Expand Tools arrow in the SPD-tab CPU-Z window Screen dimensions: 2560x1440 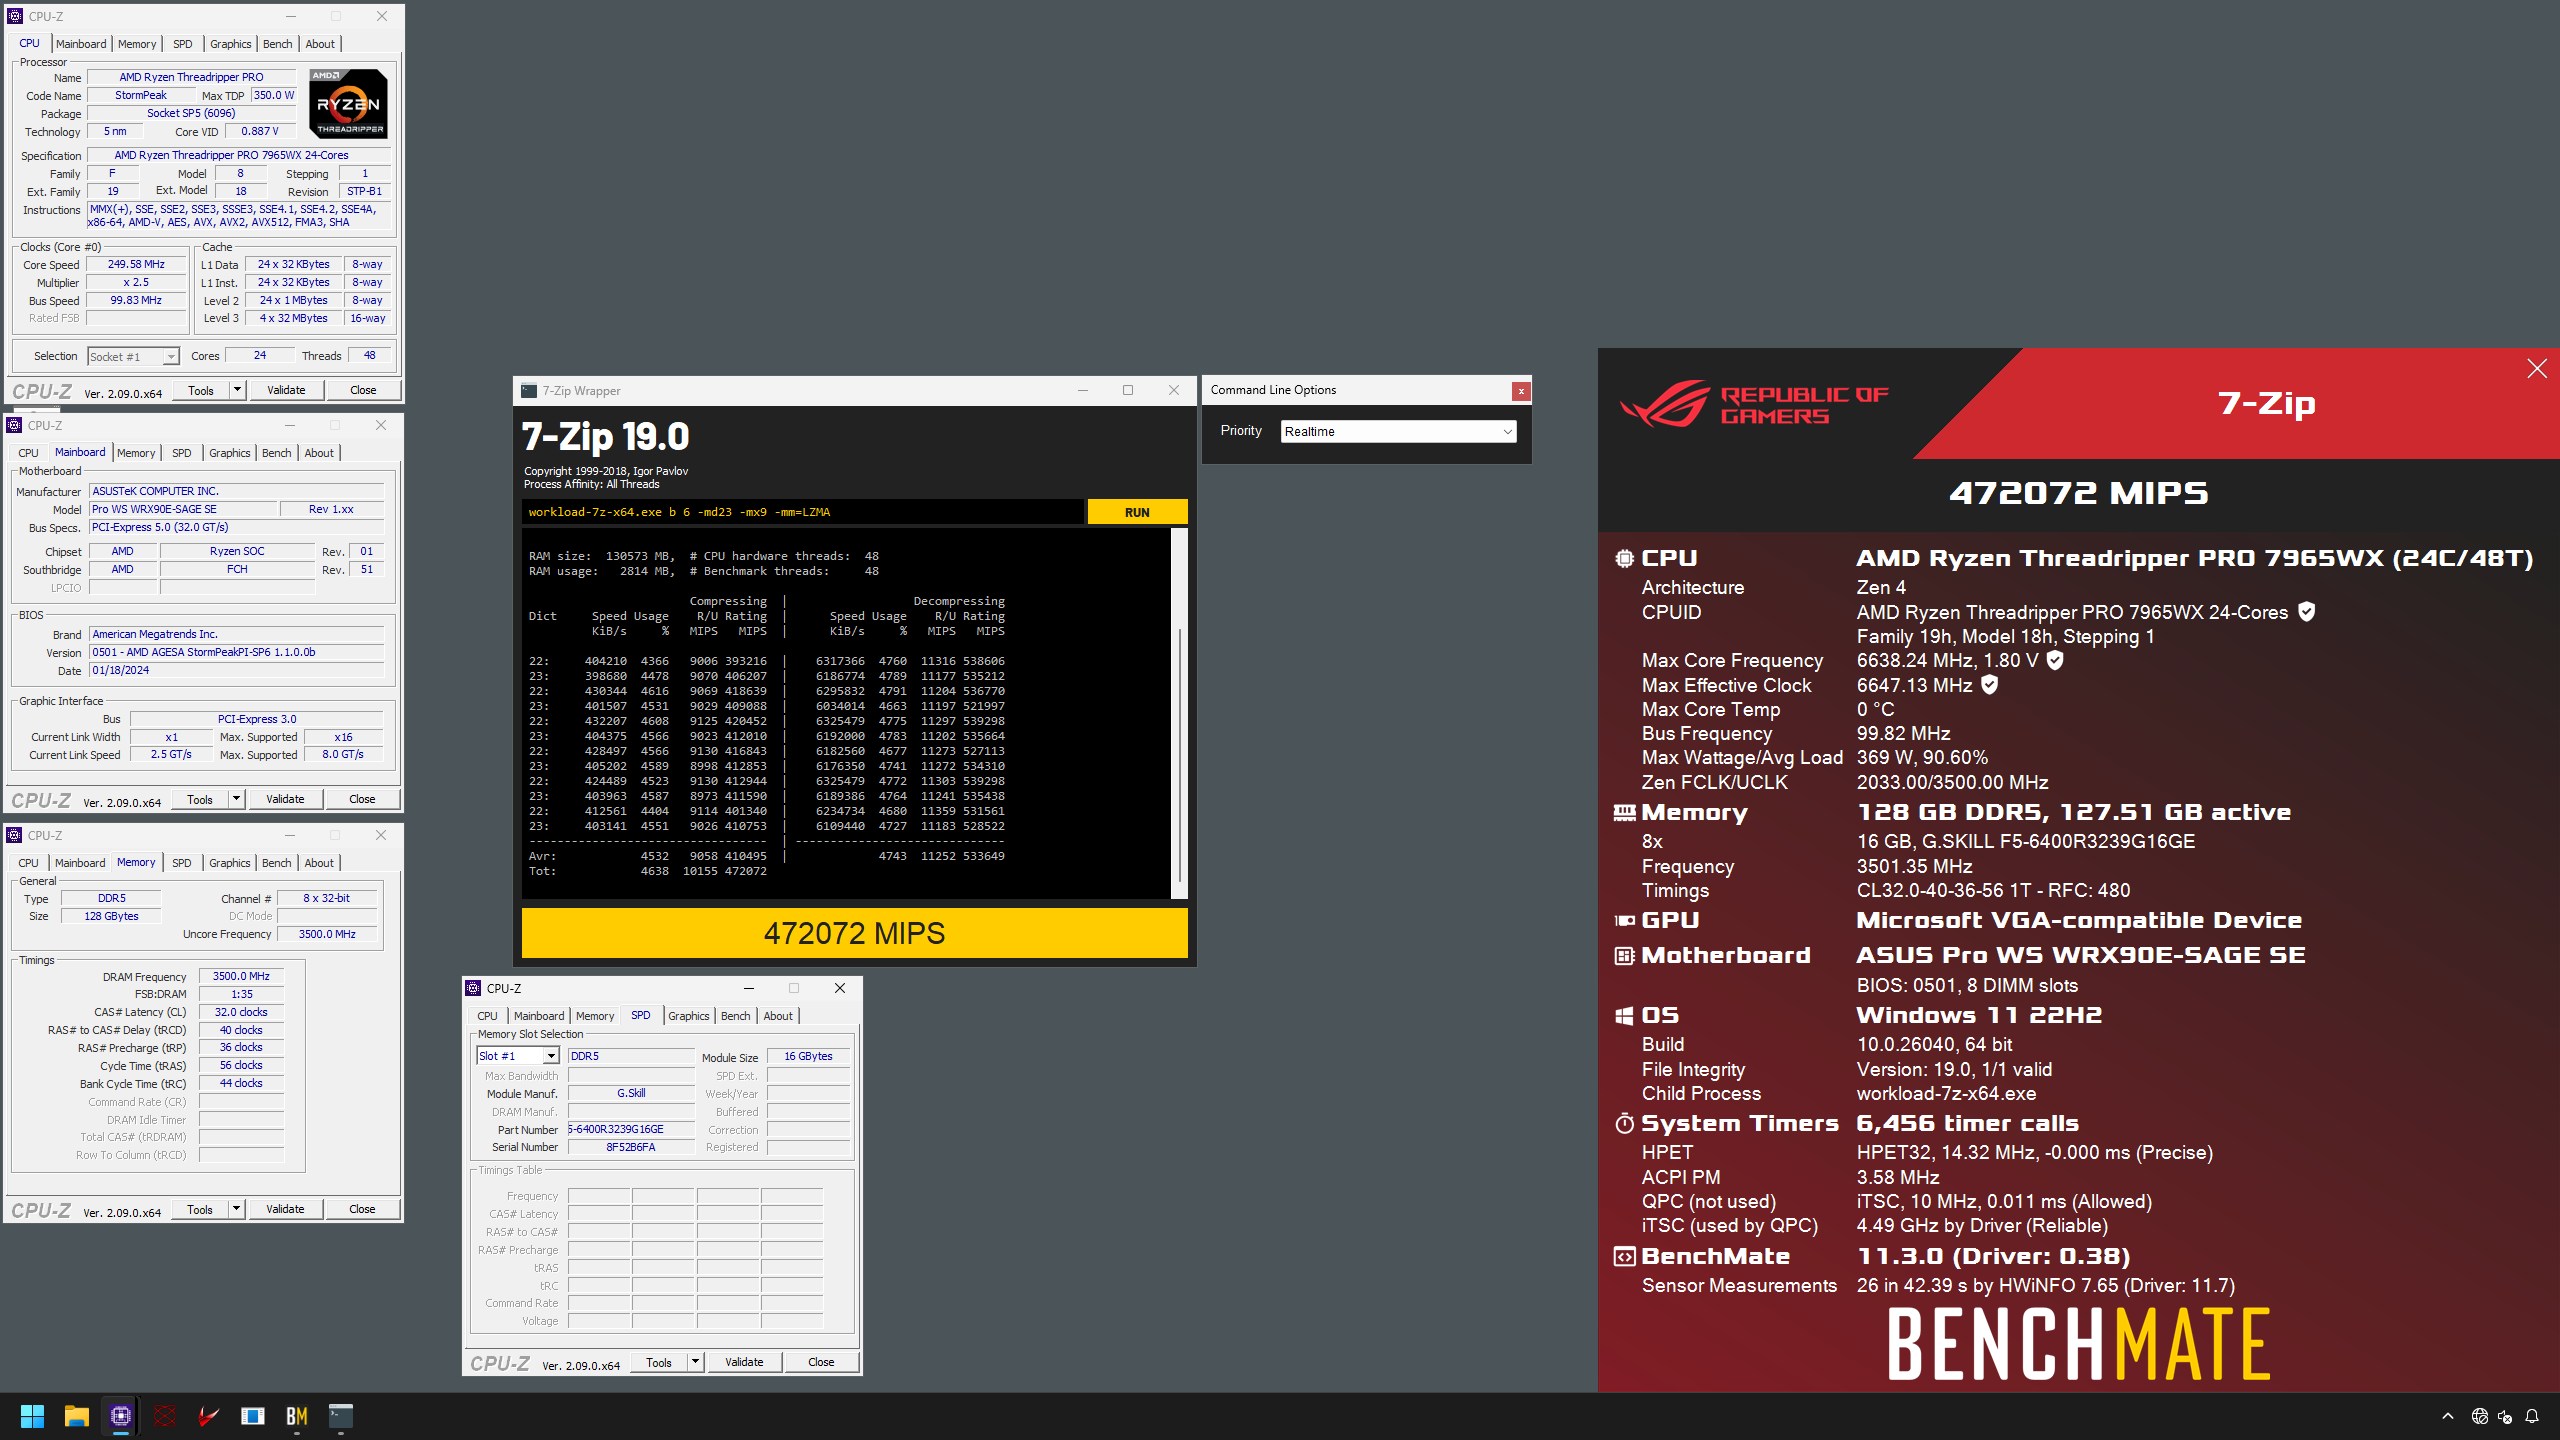tap(695, 1362)
